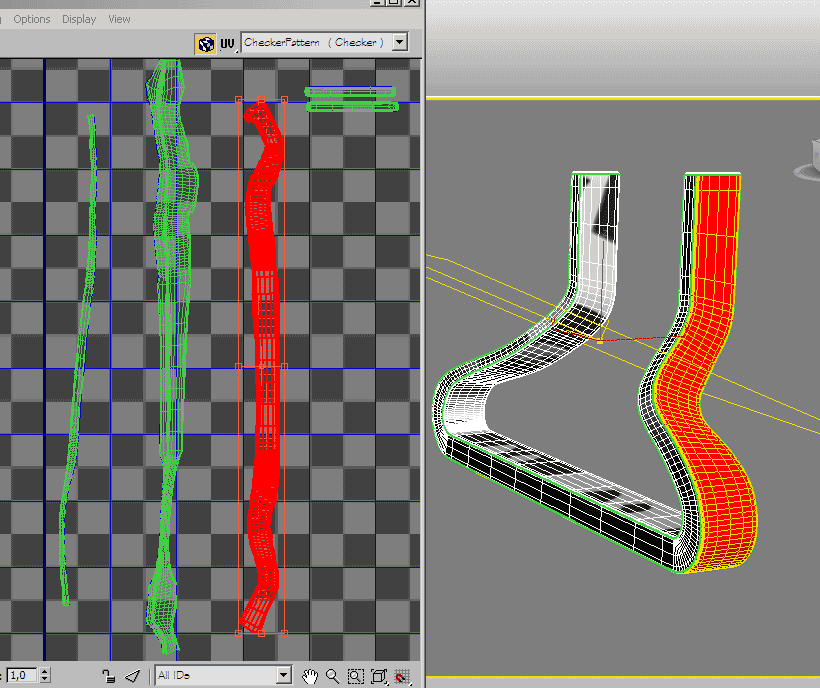Click the Zoom Extents icon
Screen dimensions: 820x688
[379, 676]
